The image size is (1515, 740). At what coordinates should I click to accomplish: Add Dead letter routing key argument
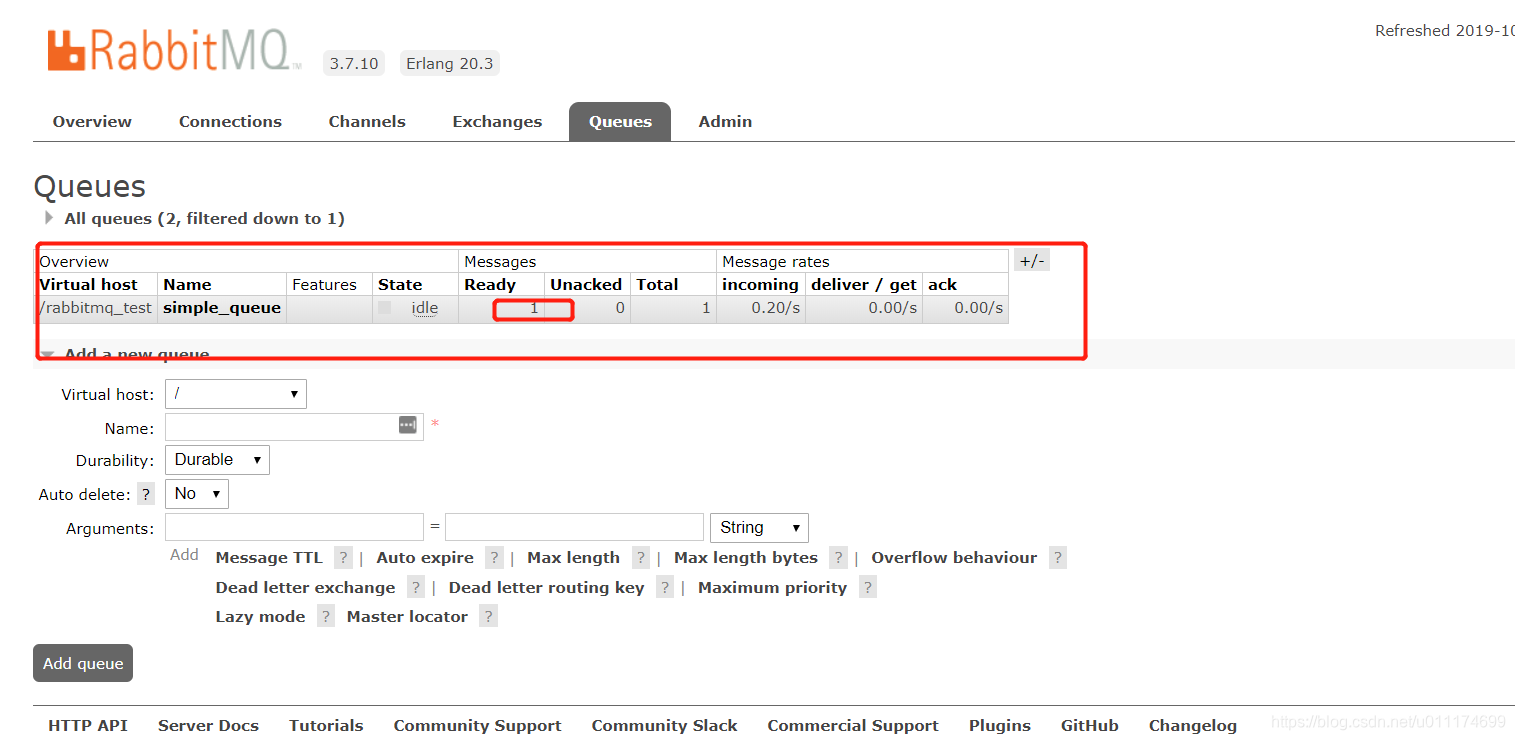click(546, 588)
